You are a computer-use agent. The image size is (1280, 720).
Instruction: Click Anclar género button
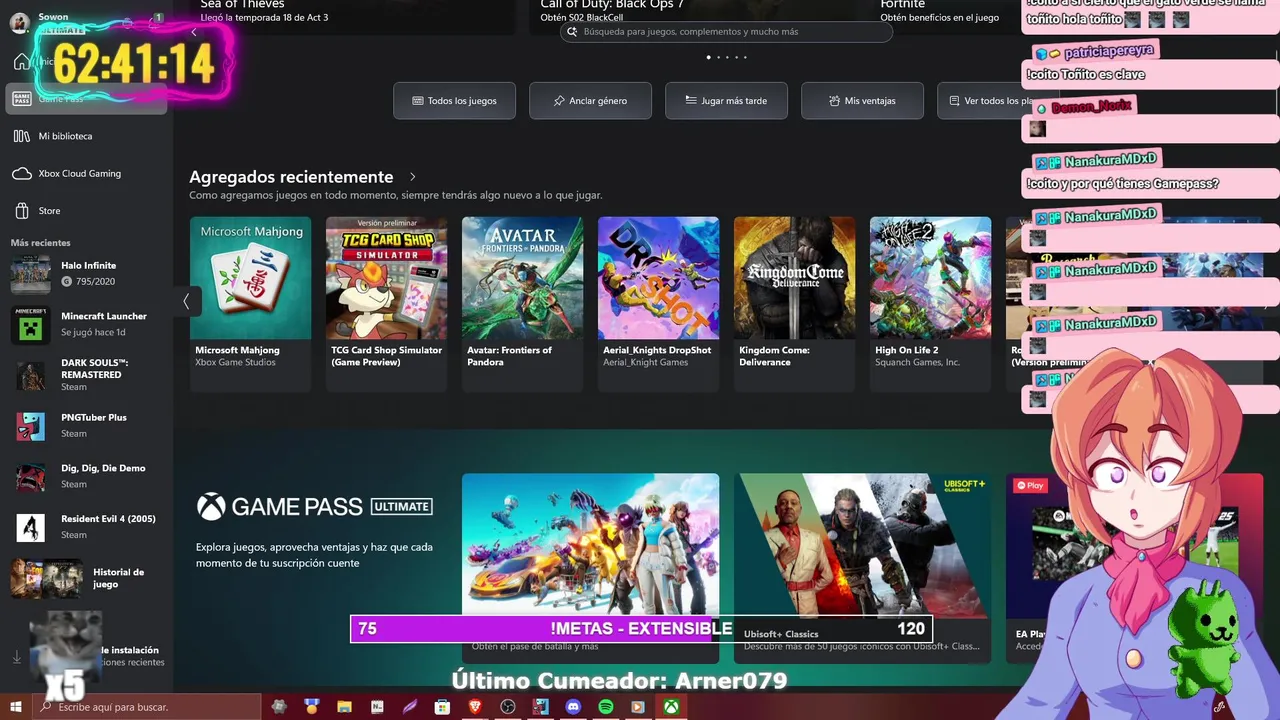pos(590,101)
